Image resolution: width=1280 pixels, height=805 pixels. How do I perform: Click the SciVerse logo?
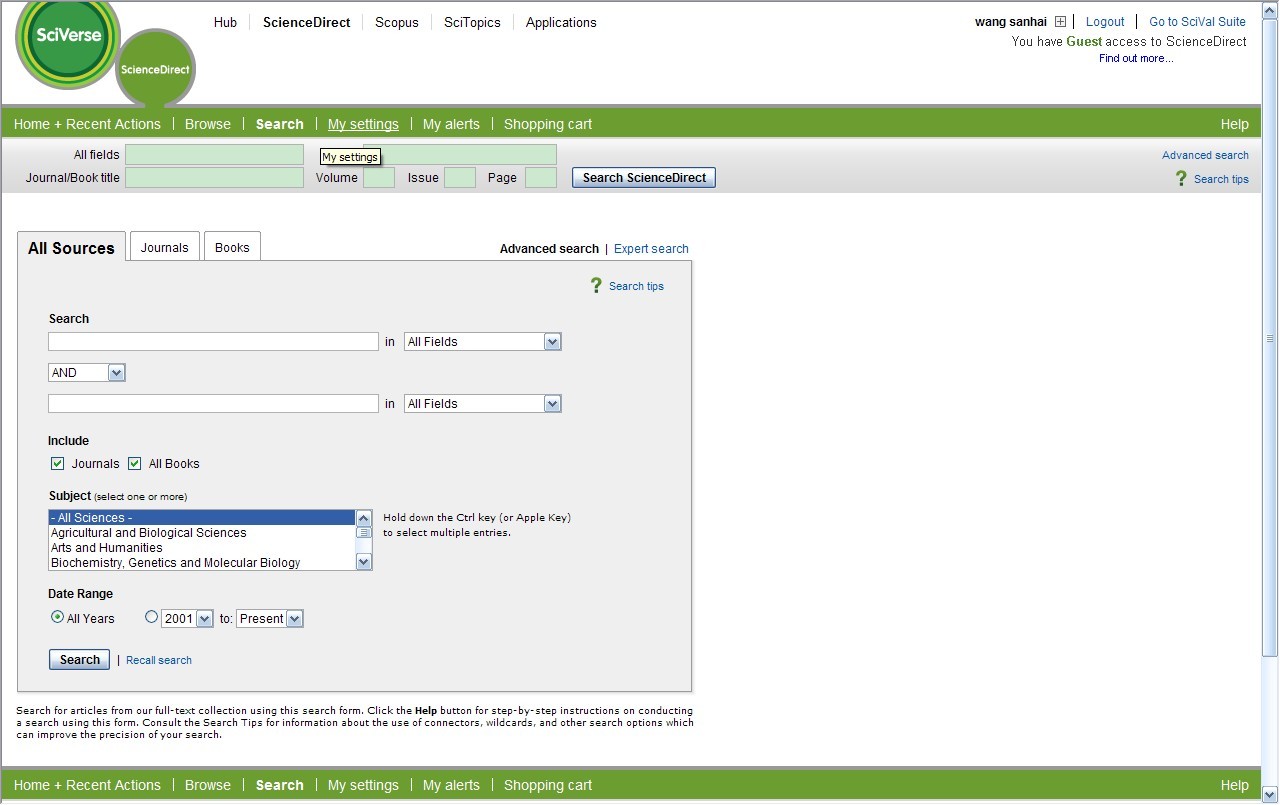point(67,45)
